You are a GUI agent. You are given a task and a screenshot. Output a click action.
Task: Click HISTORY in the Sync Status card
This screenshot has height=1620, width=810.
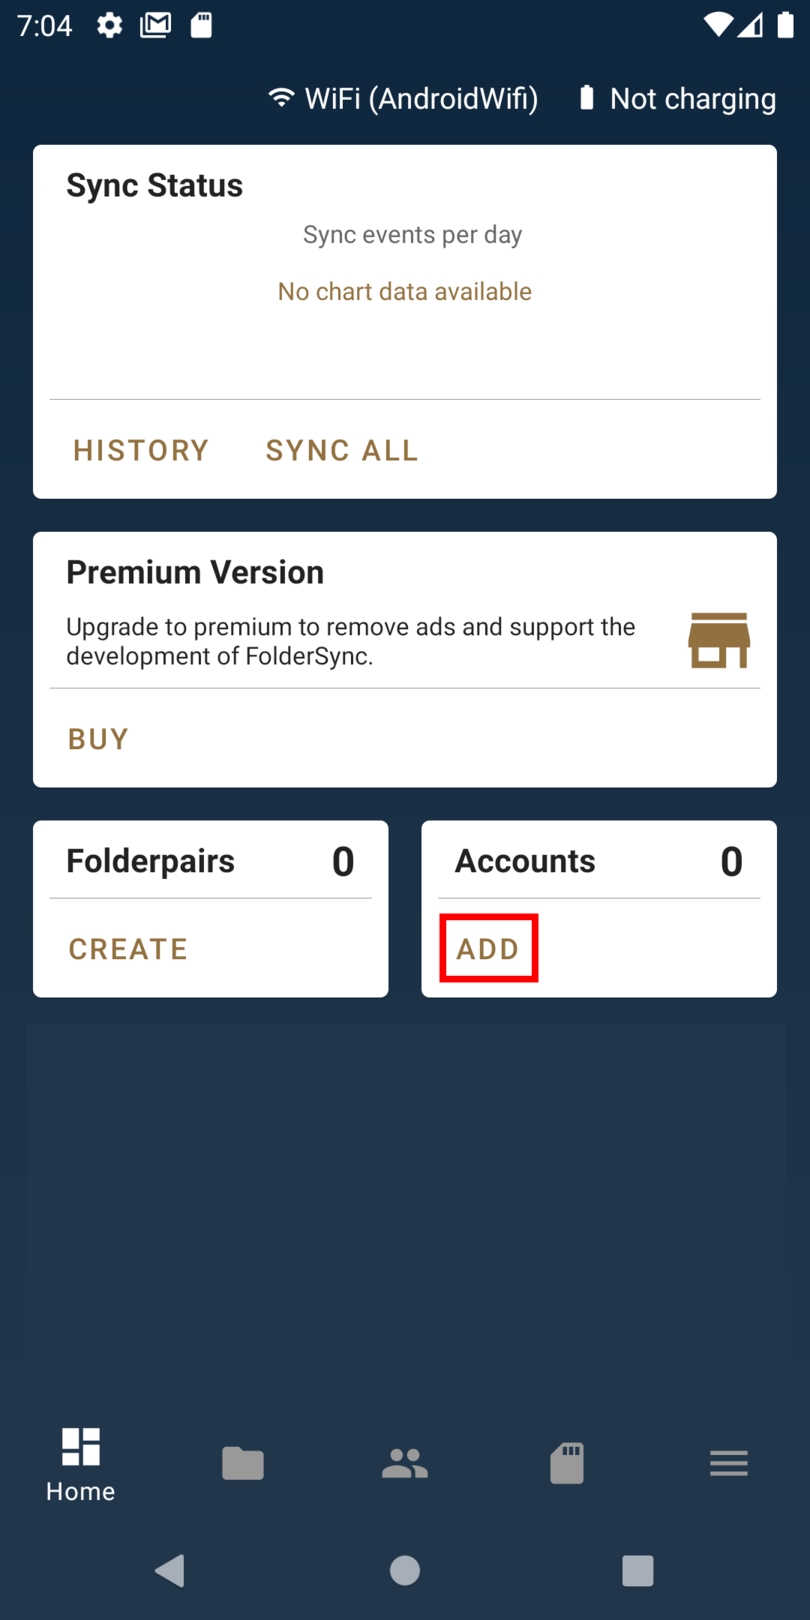pos(140,450)
